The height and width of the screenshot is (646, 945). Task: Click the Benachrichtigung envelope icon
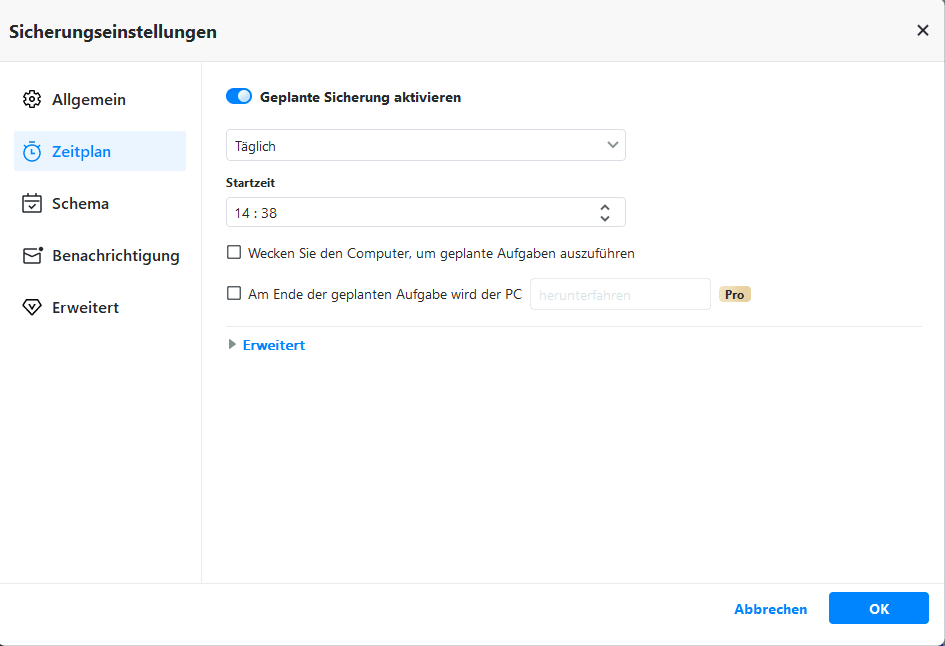32,256
